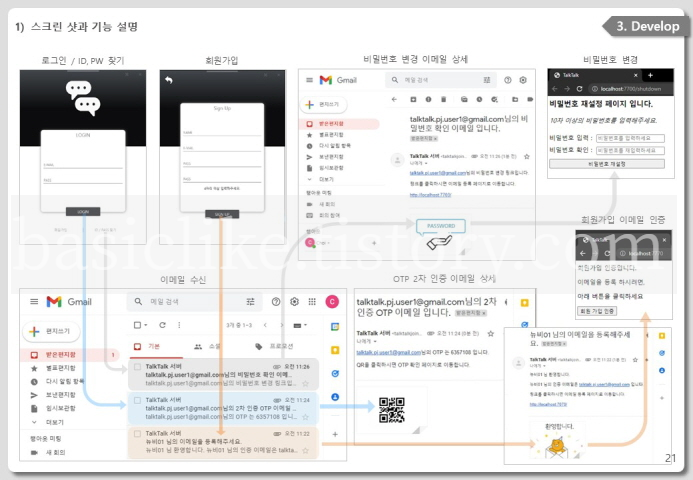Refresh the inbox mail list
The height and width of the screenshot is (480, 693).
pyautogui.click(x=162, y=325)
